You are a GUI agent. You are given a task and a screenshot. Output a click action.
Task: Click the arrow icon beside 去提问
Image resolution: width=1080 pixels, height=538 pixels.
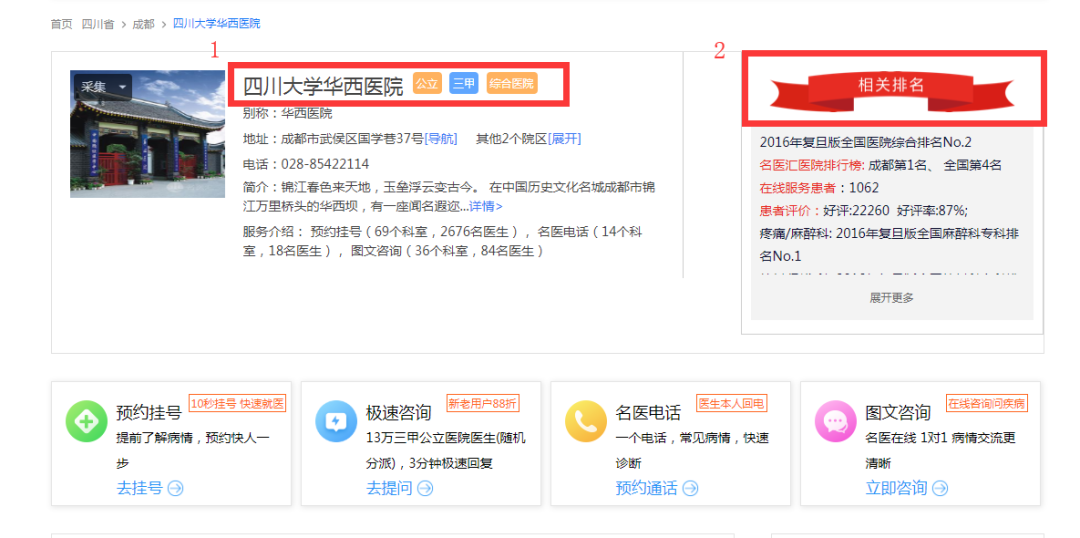pos(426,488)
